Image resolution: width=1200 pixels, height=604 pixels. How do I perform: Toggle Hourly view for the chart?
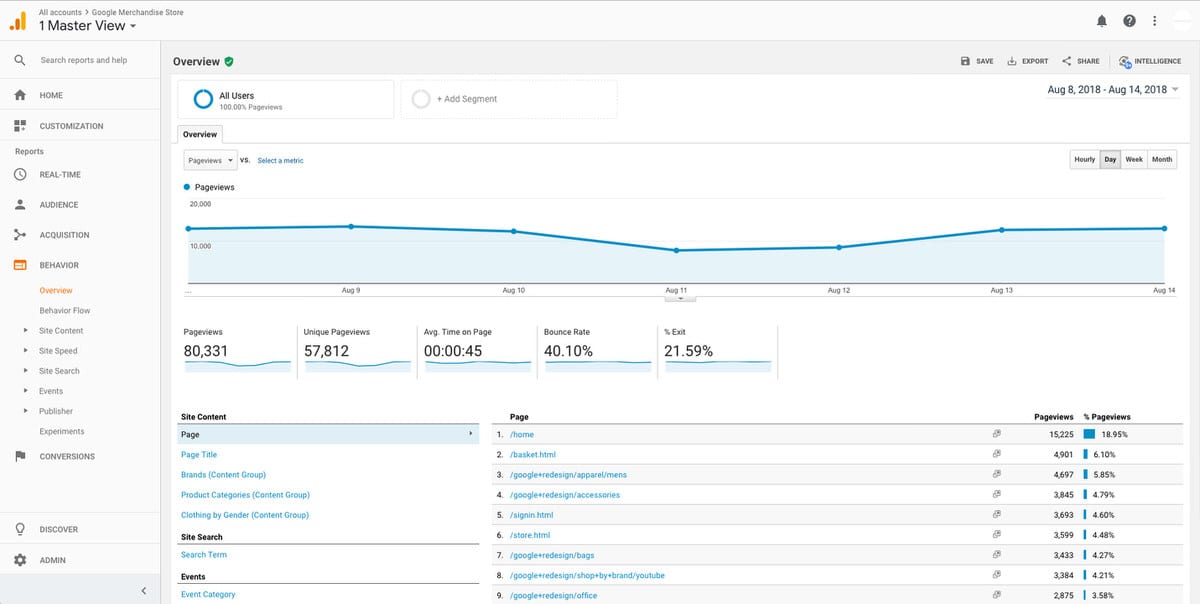coord(1083,159)
